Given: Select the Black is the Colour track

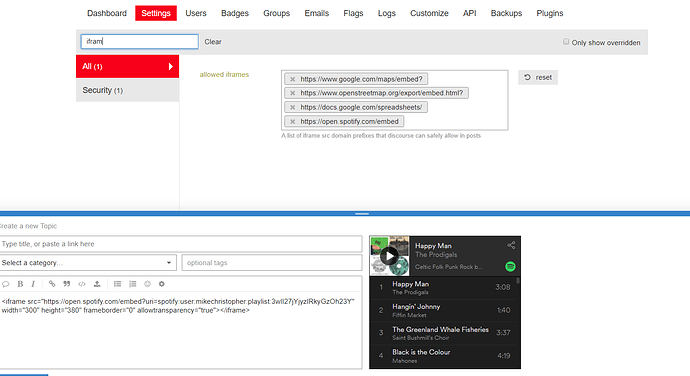Looking at the screenshot, I should coord(443,356).
